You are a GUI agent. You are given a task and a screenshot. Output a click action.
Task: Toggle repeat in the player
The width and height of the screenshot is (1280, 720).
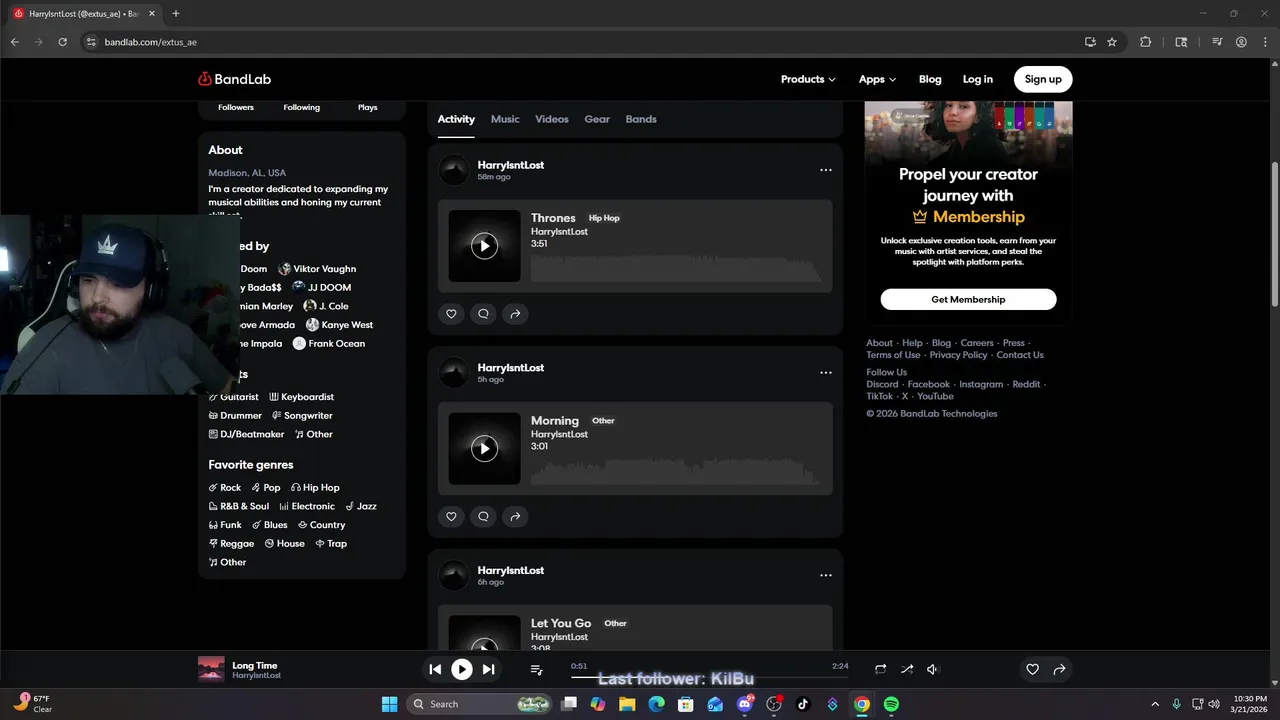tap(880, 670)
